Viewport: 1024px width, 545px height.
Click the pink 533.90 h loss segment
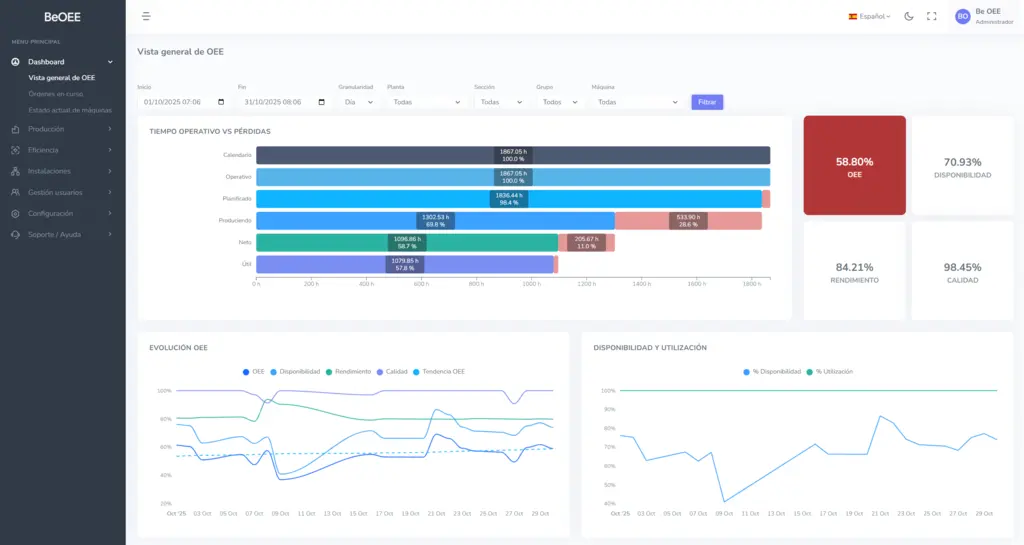tap(688, 221)
